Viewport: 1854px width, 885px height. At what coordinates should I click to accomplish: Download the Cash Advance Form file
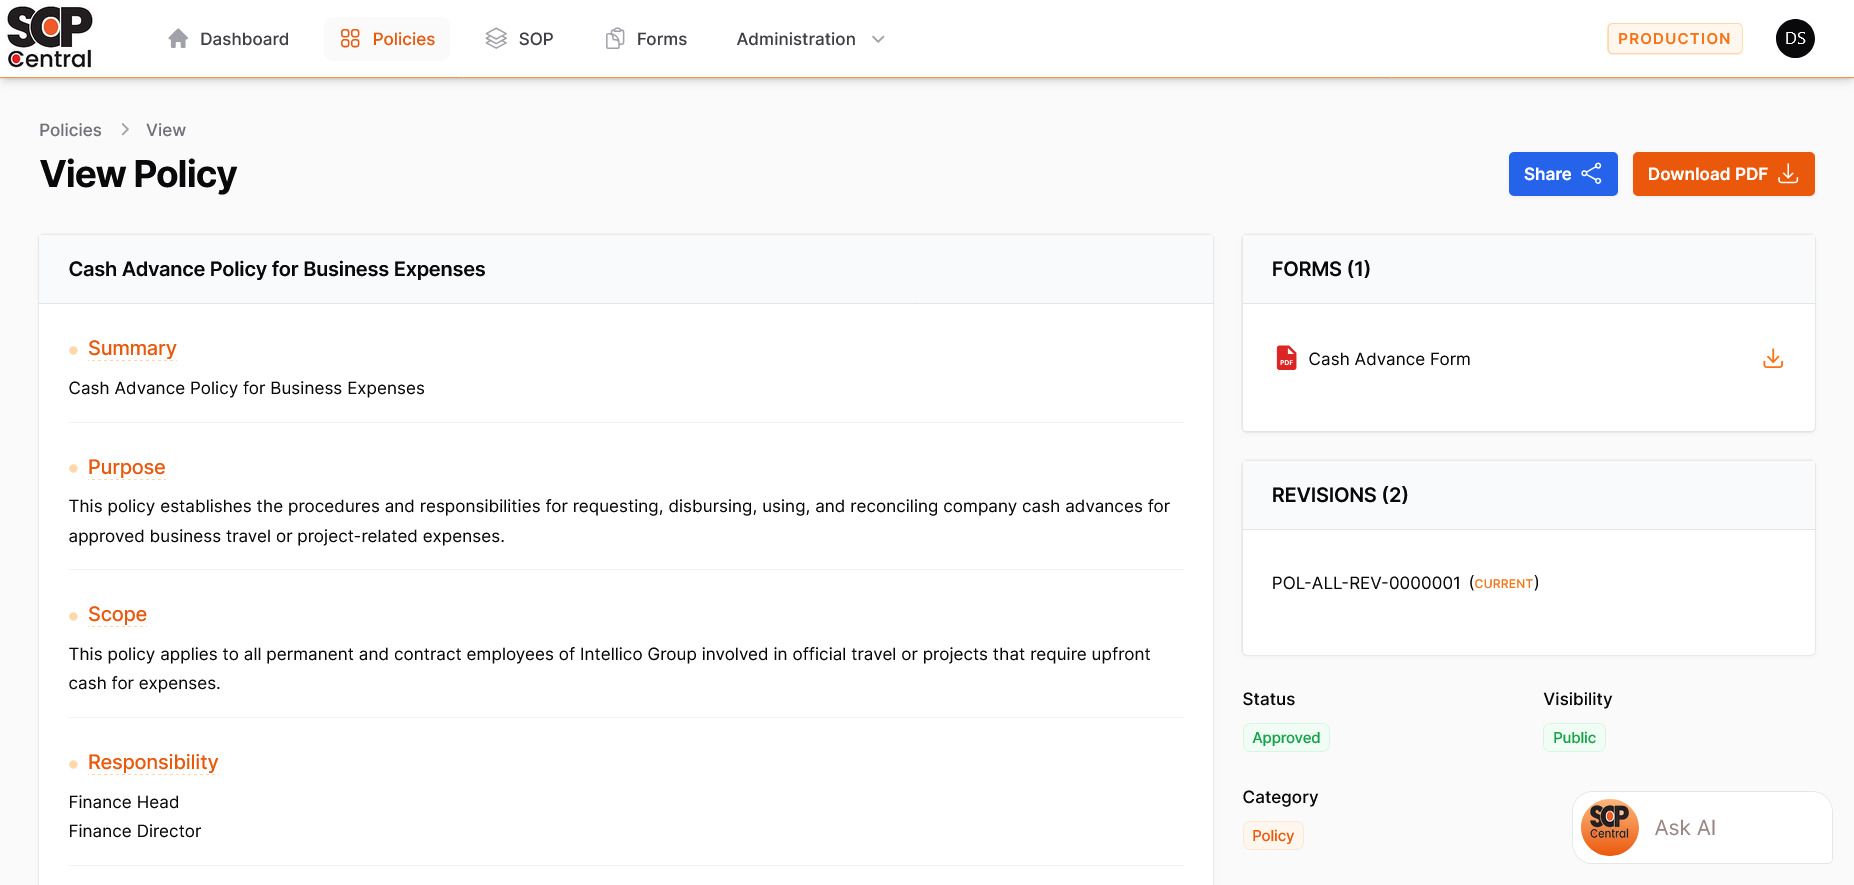click(1772, 359)
